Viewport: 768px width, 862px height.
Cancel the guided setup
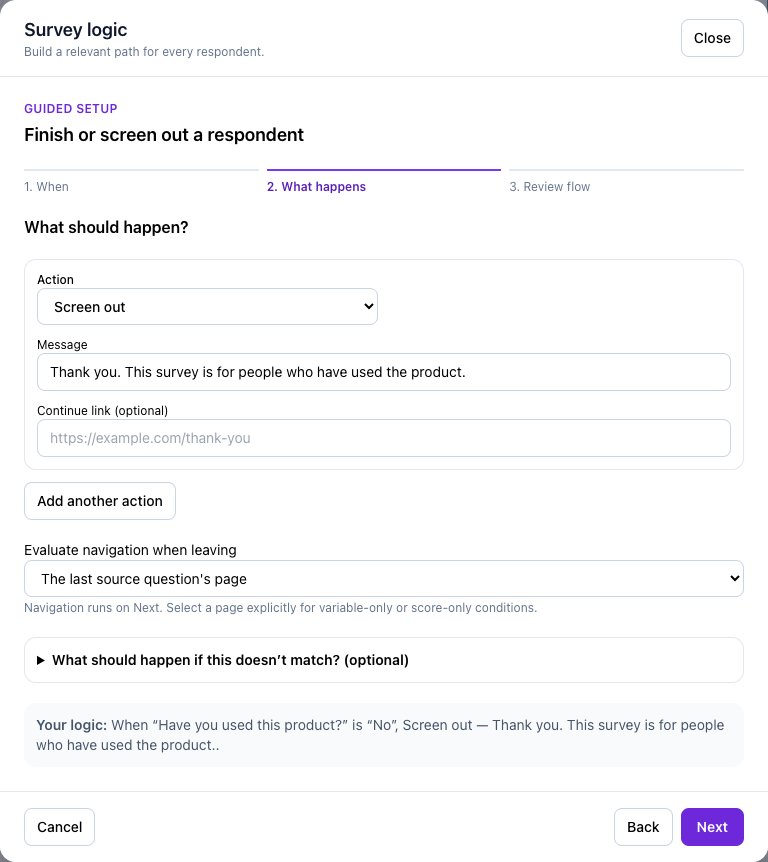click(x=59, y=827)
